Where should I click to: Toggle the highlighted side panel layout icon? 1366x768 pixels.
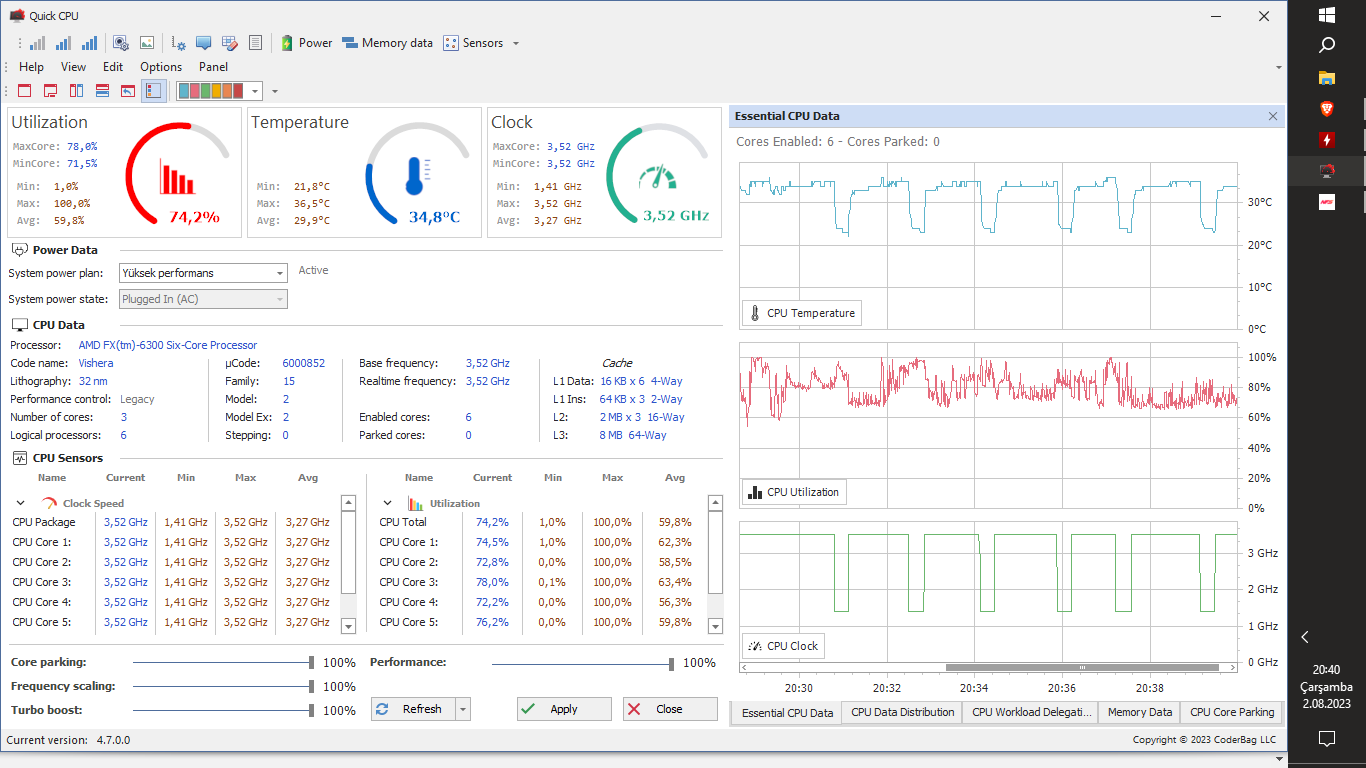[154, 91]
